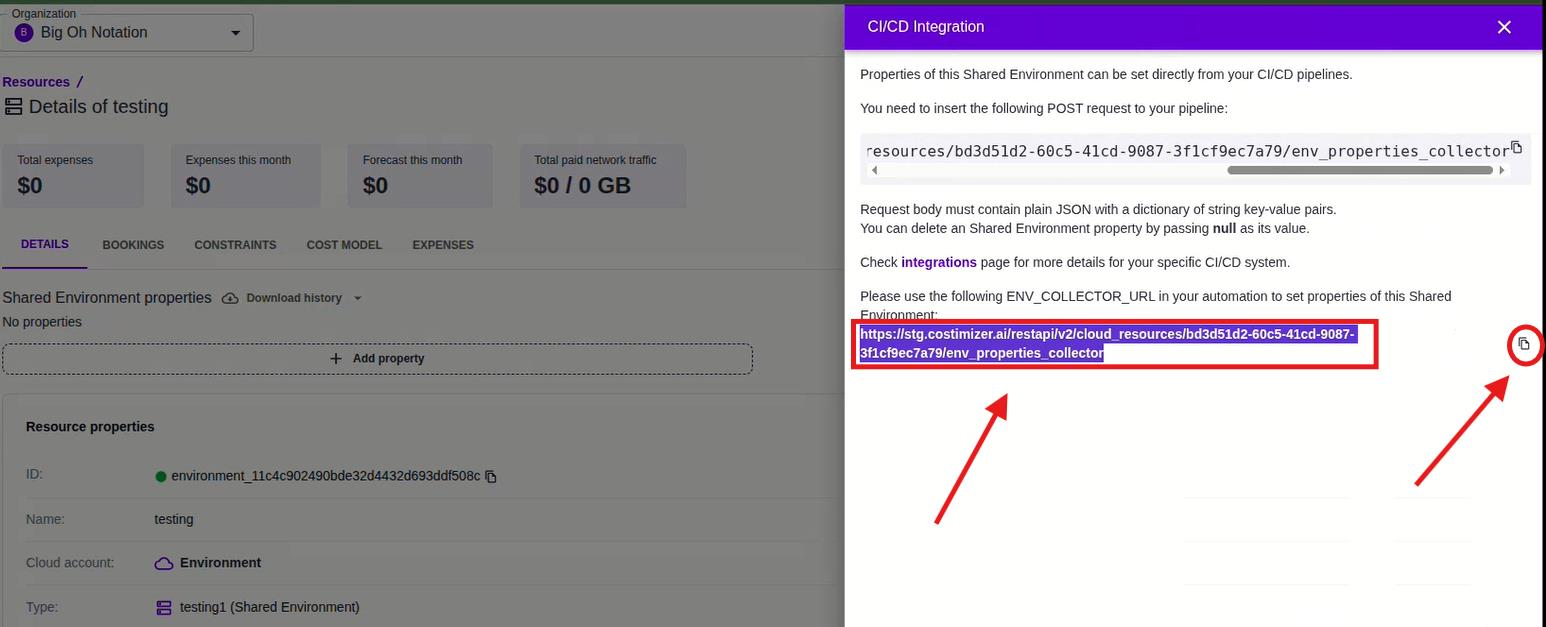Screen dimensions: 1546x627
Task: Open the Bookings tab
Action: pos(133,245)
